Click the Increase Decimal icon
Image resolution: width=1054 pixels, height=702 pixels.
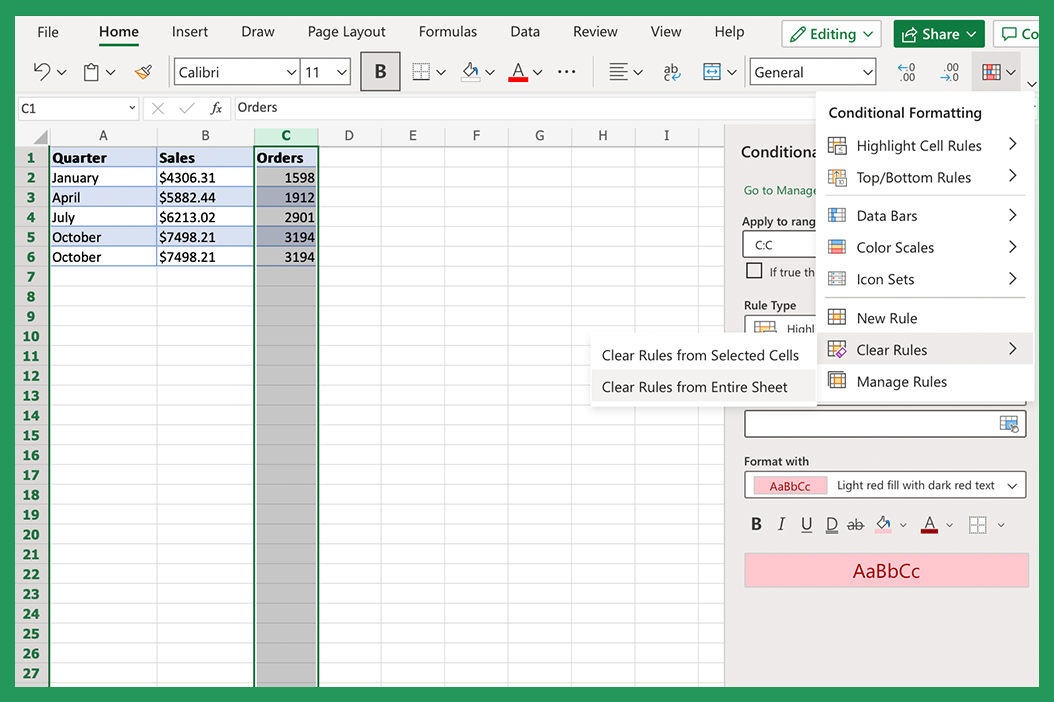(906, 72)
